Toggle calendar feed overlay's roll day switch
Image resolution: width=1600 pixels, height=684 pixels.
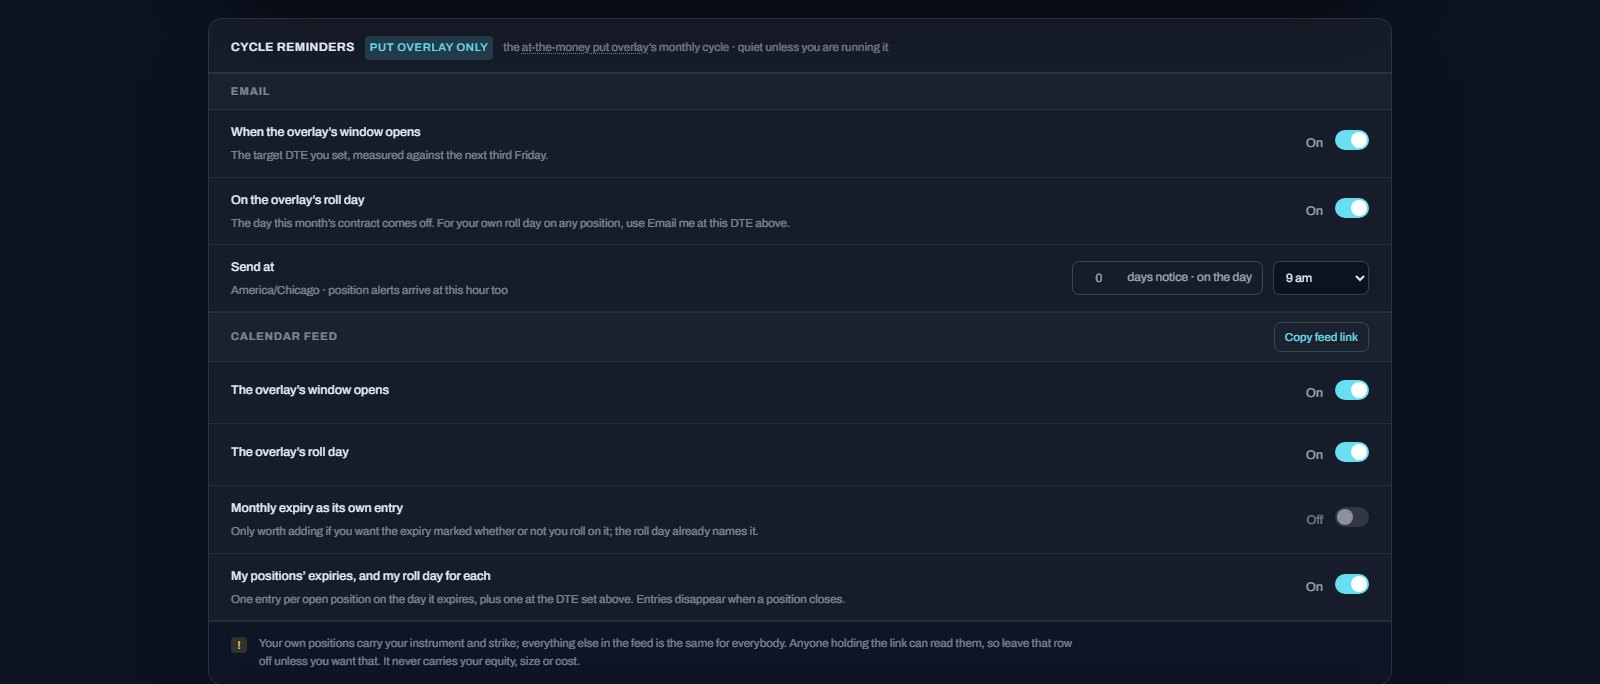(1351, 452)
